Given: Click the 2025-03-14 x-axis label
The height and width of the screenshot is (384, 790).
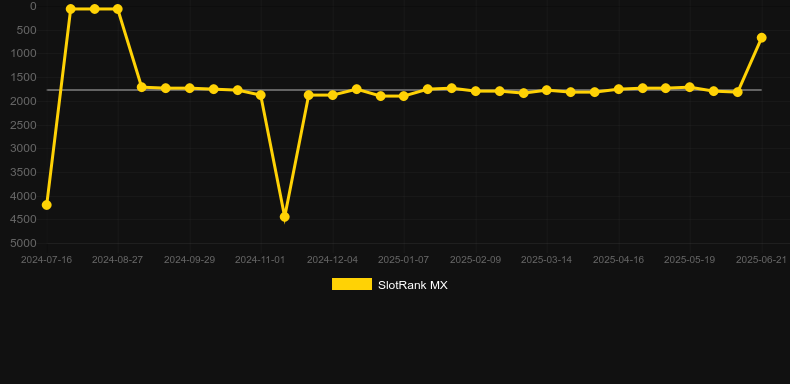Looking at the screenshot, I should coord(546,260).
